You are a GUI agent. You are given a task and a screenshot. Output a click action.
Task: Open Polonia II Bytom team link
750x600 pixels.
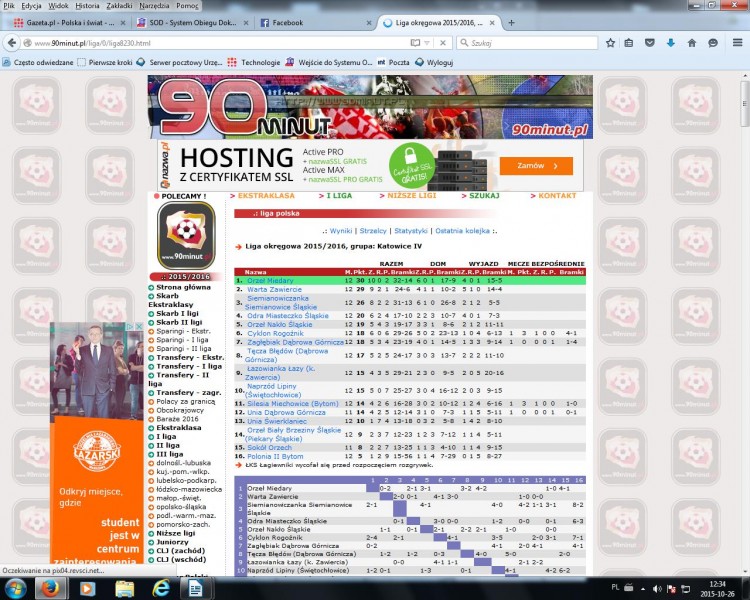275,456
